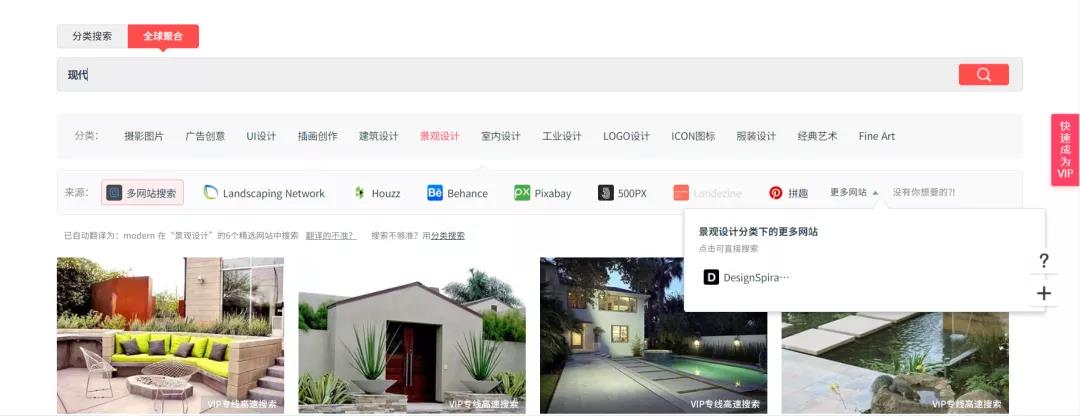Open the swimming pool house thumbnail

coord(653,335)
